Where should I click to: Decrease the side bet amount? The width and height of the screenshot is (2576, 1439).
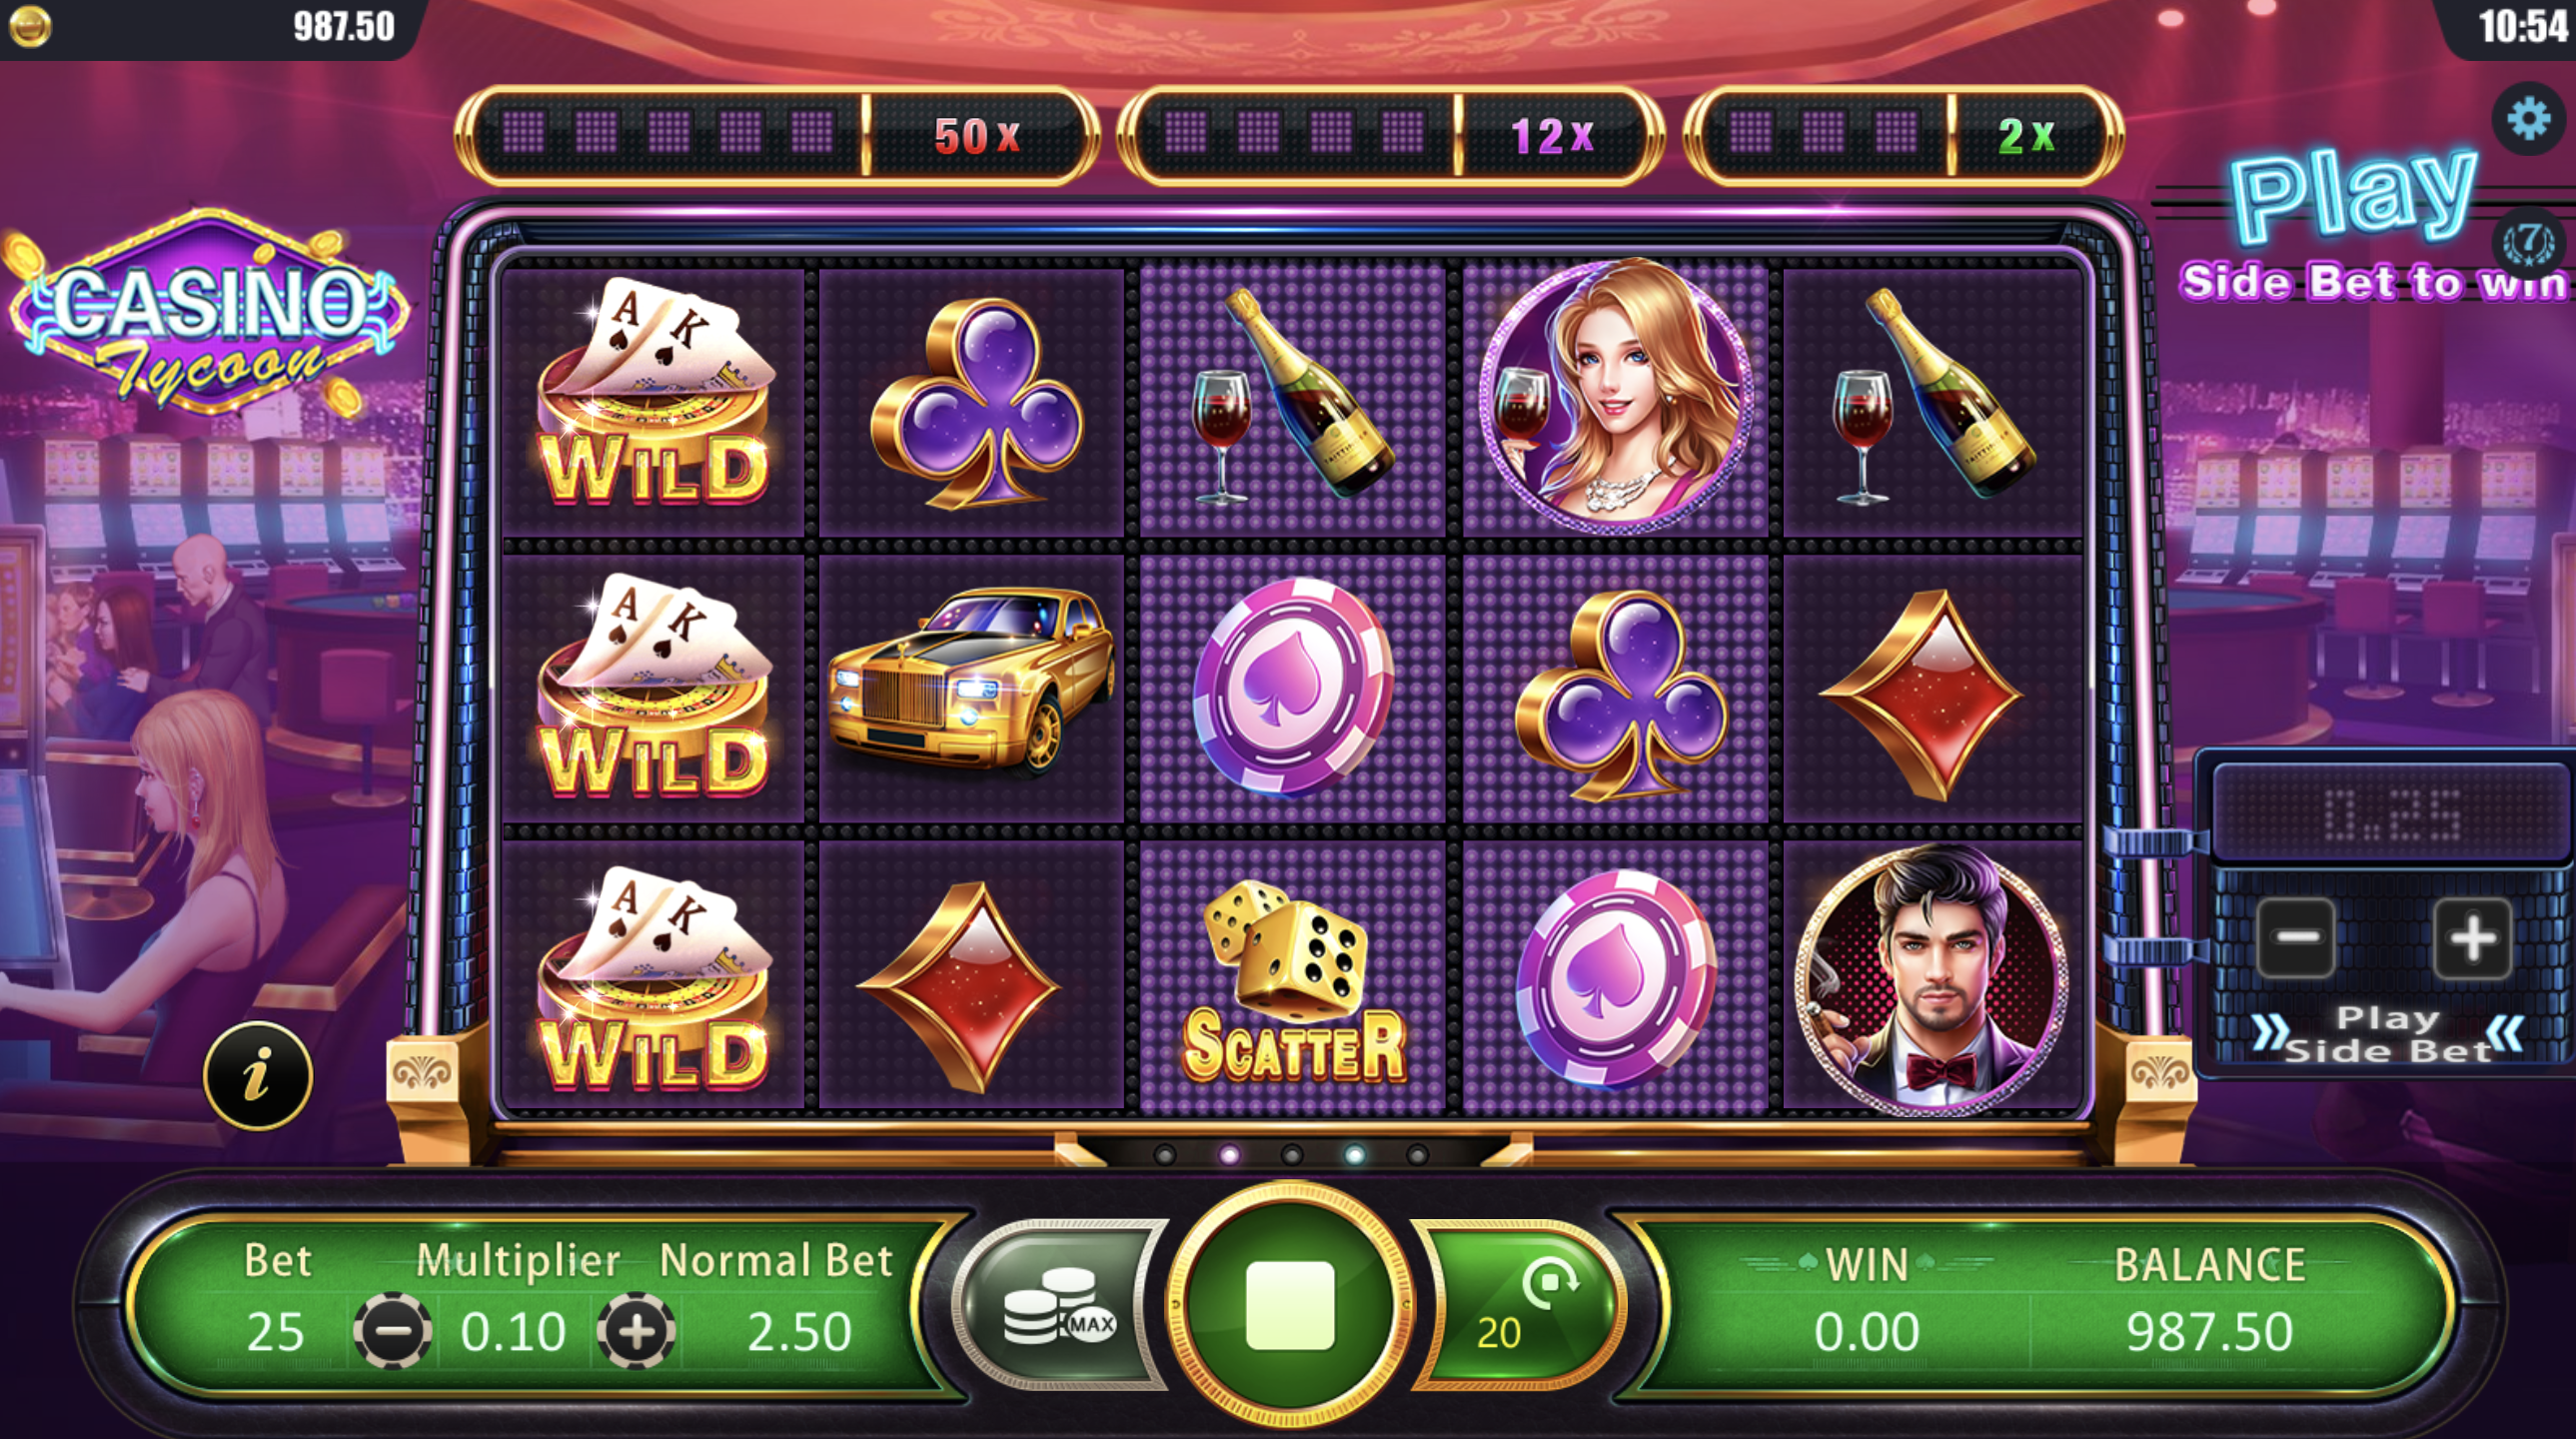[x=2297, y=937]
